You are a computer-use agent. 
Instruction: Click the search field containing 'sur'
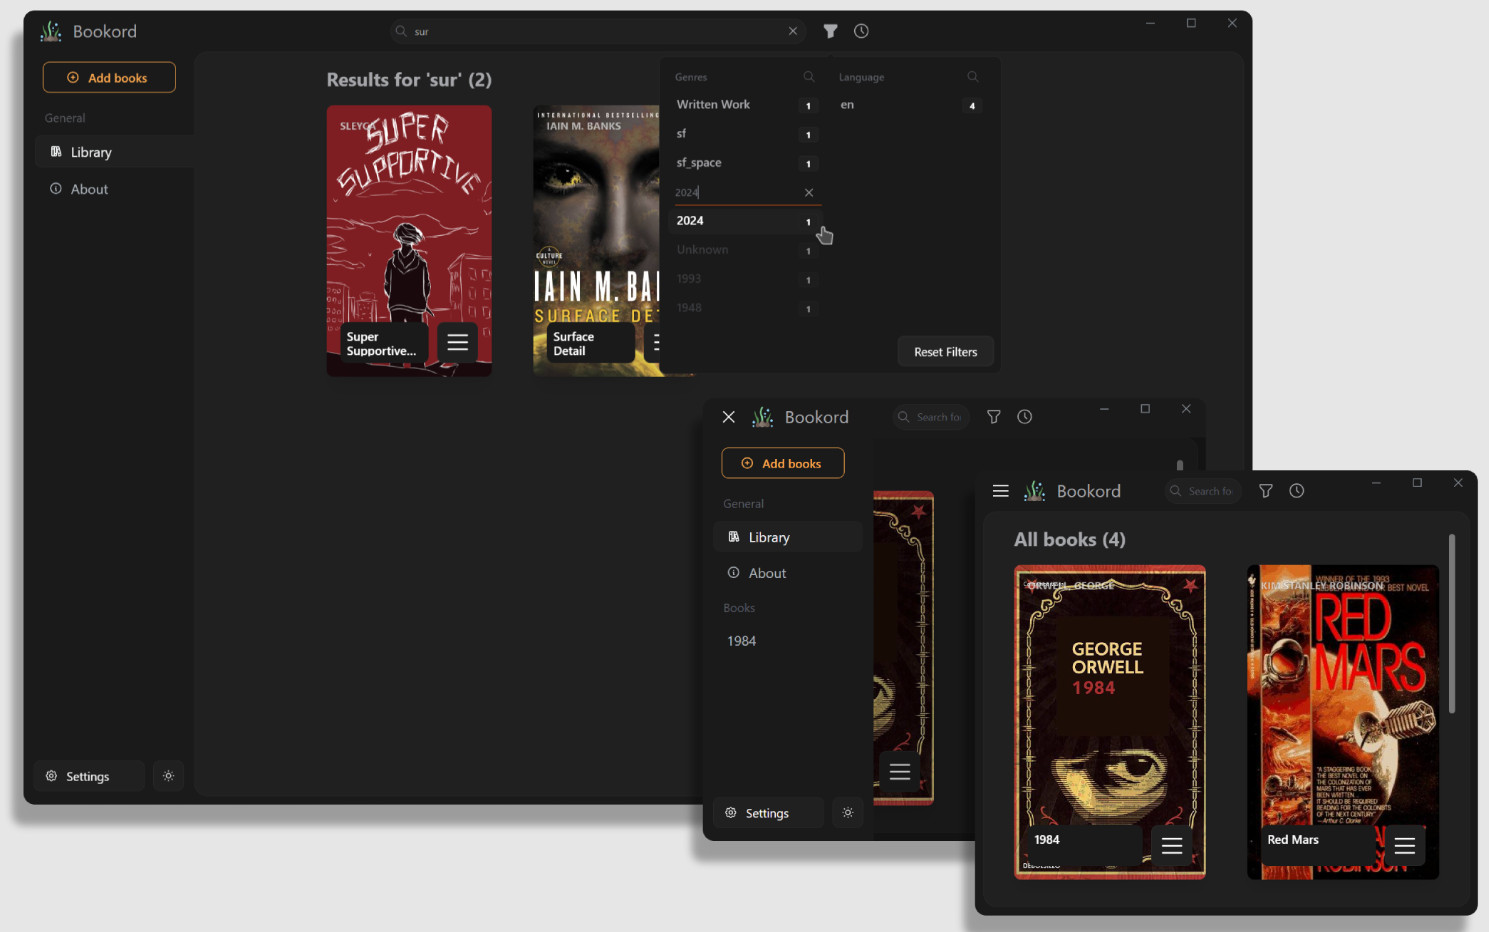click(598, 31)
